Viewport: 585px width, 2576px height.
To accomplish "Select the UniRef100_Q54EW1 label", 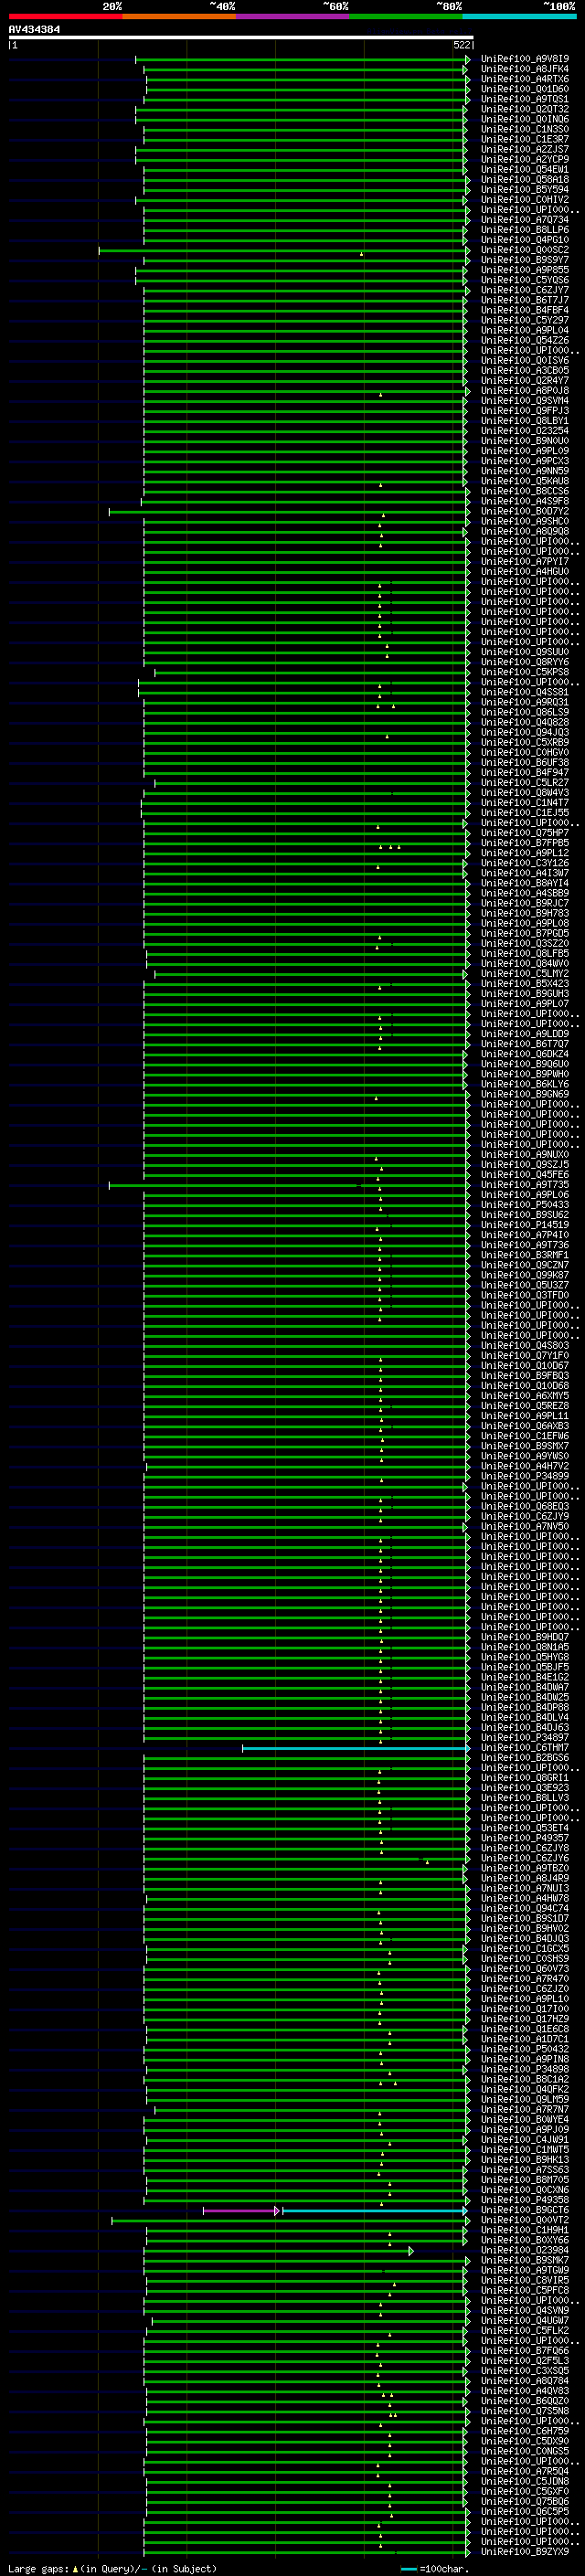I will pos(525,169).
